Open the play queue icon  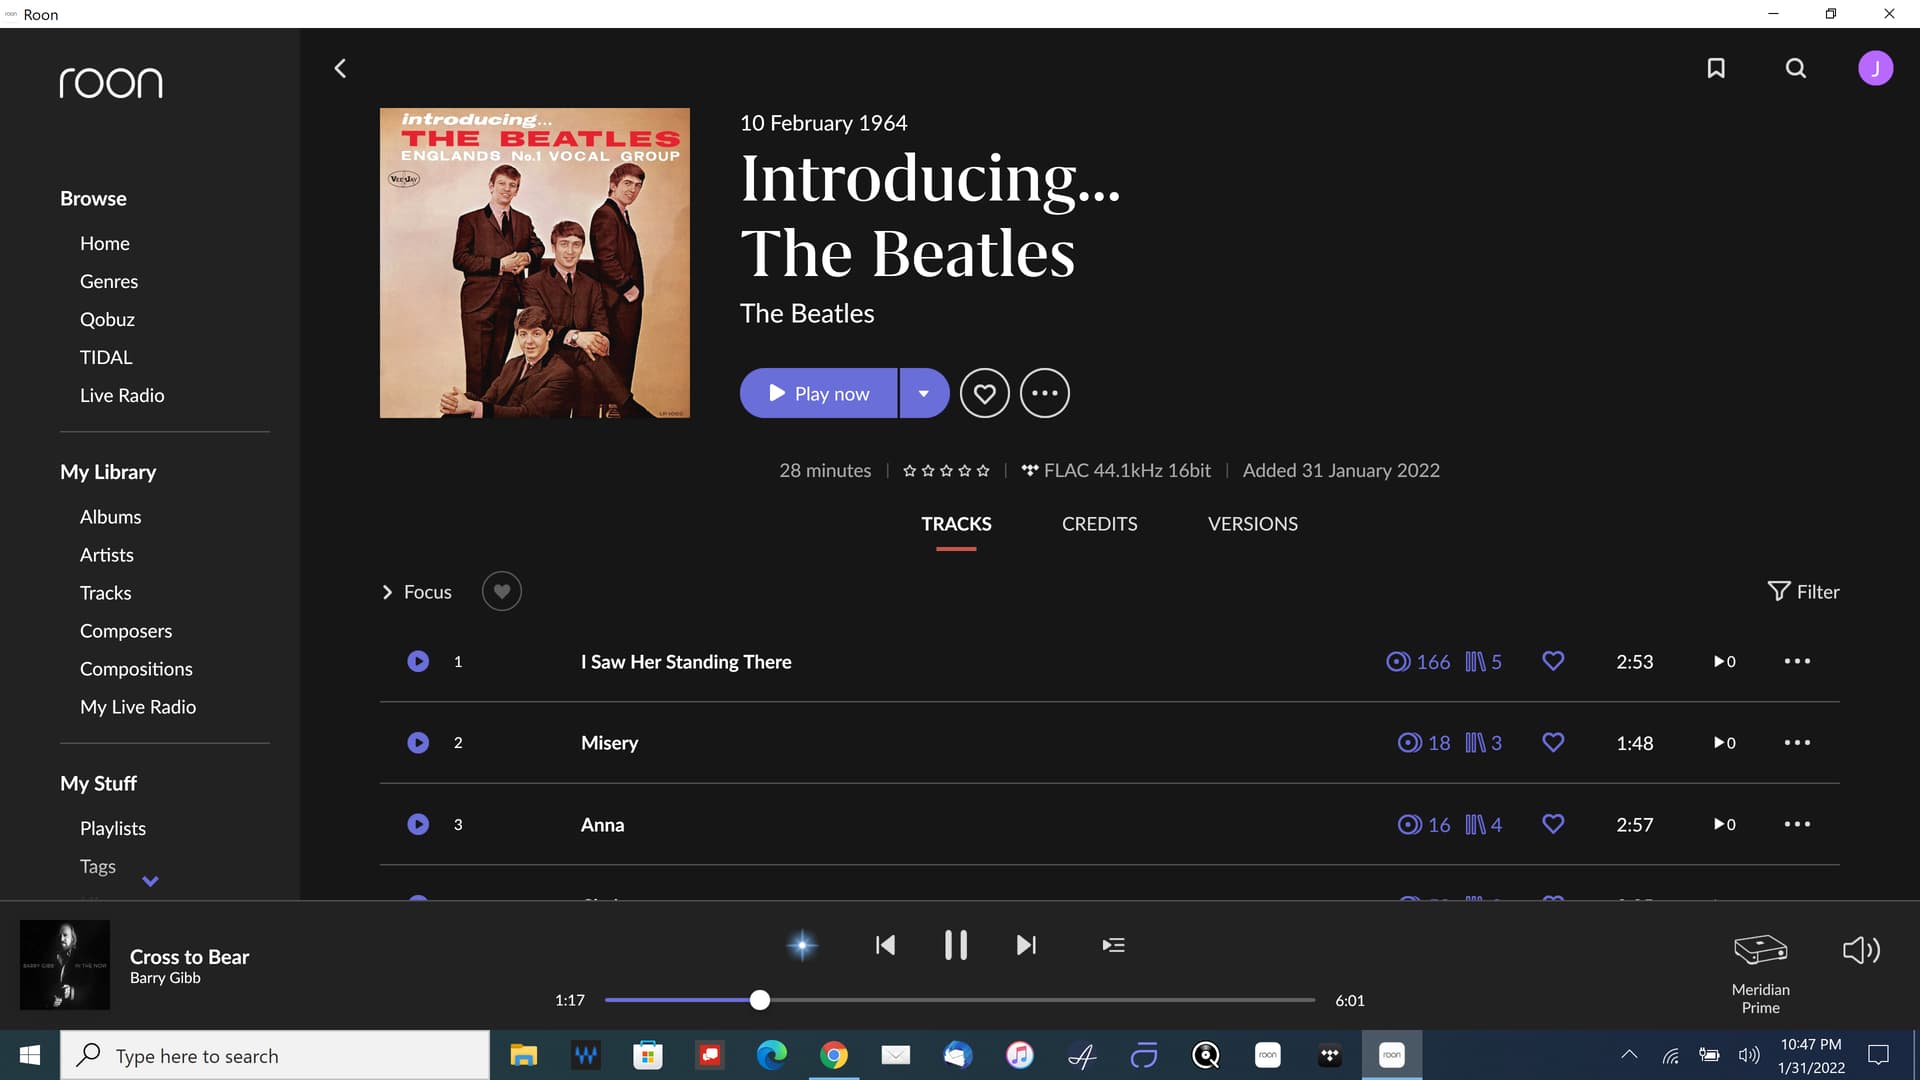tap(1113, 945)
